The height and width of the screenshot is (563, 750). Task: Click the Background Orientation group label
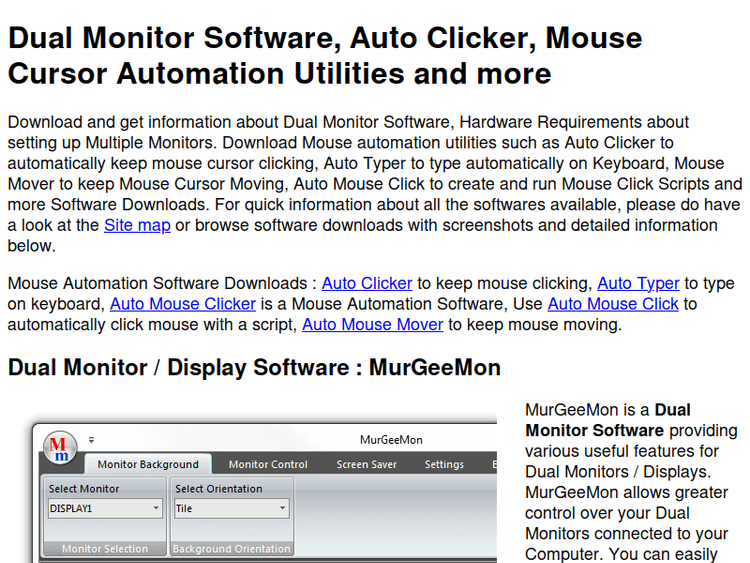232,548
